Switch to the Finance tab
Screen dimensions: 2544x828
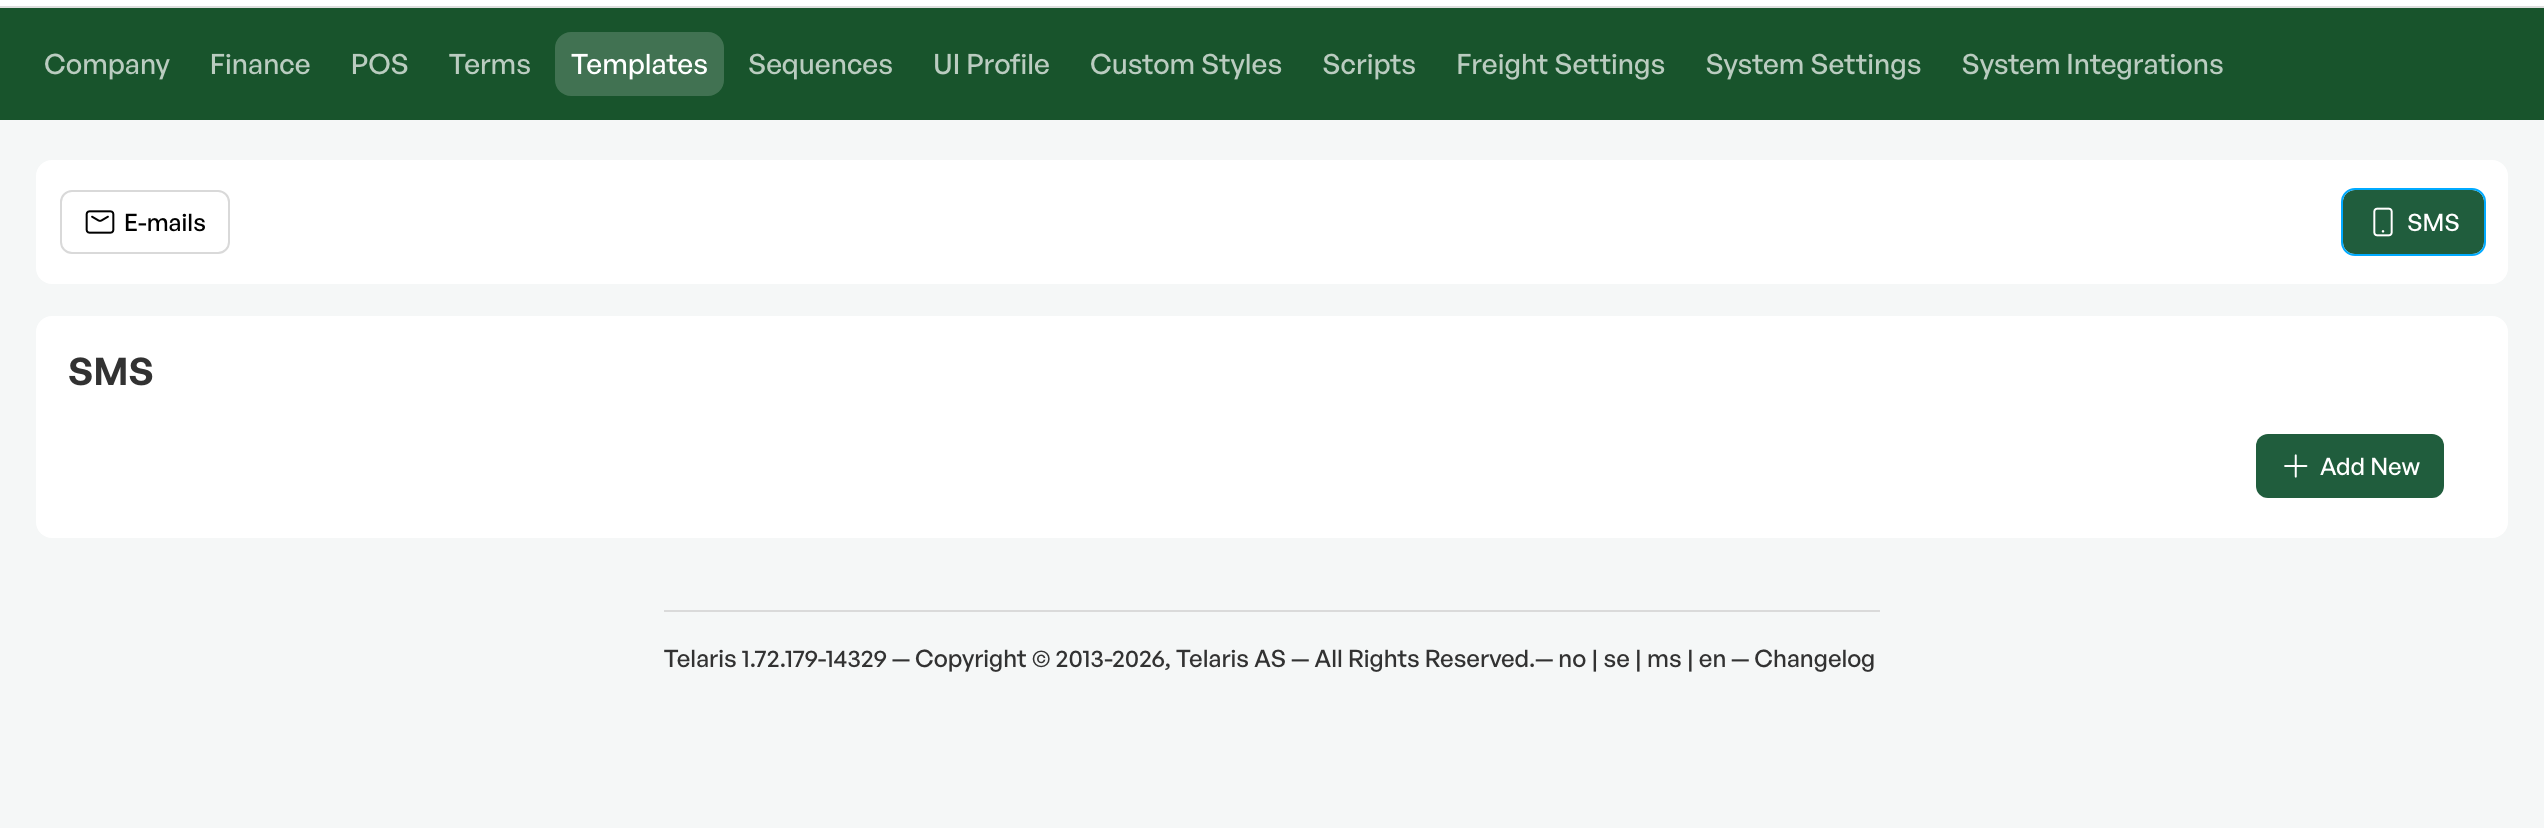tap(260, 64)
